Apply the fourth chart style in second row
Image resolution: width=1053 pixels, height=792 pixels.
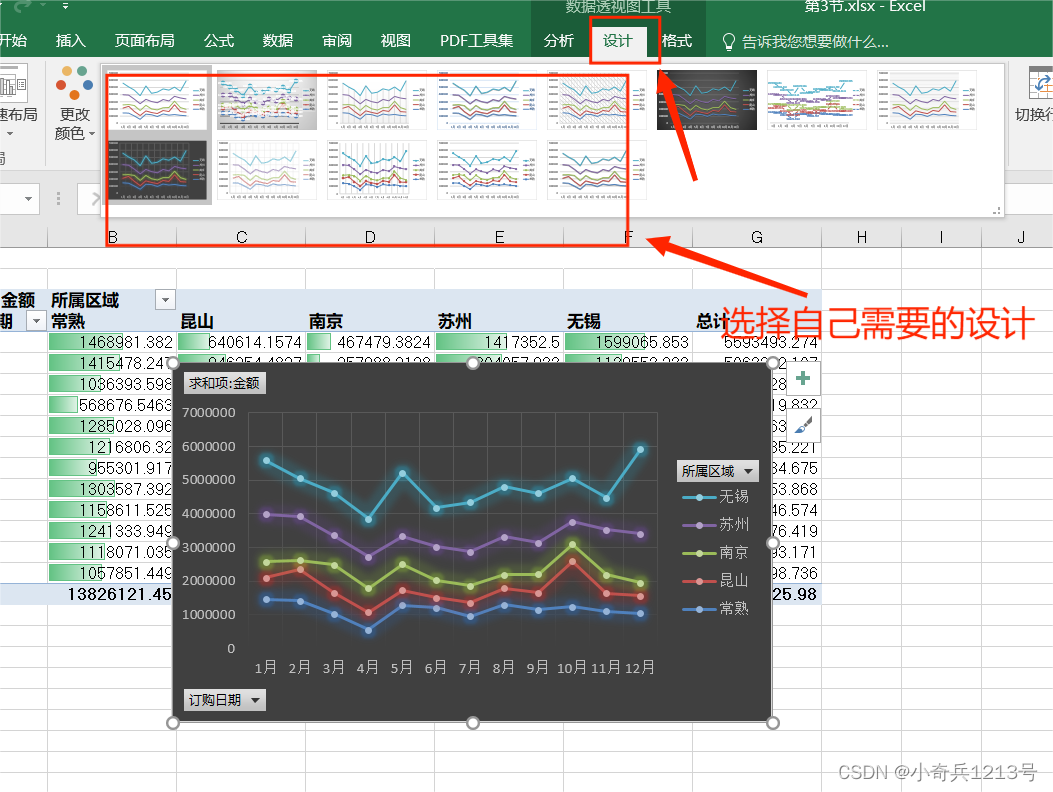pos(487,170)
